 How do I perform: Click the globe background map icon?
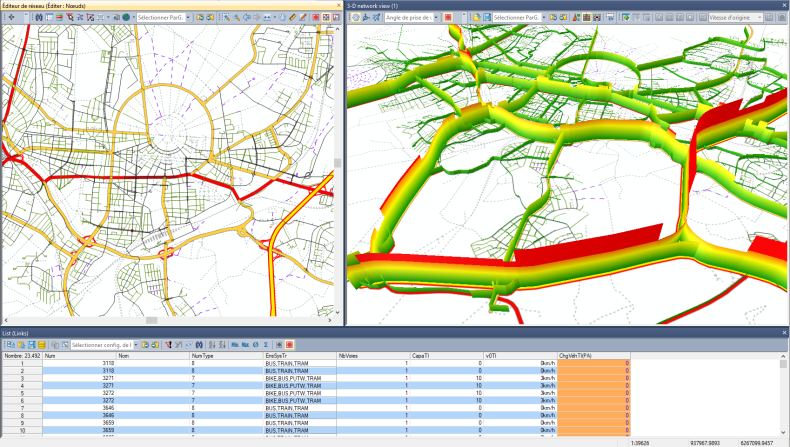pyautogui.click(x=127, y=18)
